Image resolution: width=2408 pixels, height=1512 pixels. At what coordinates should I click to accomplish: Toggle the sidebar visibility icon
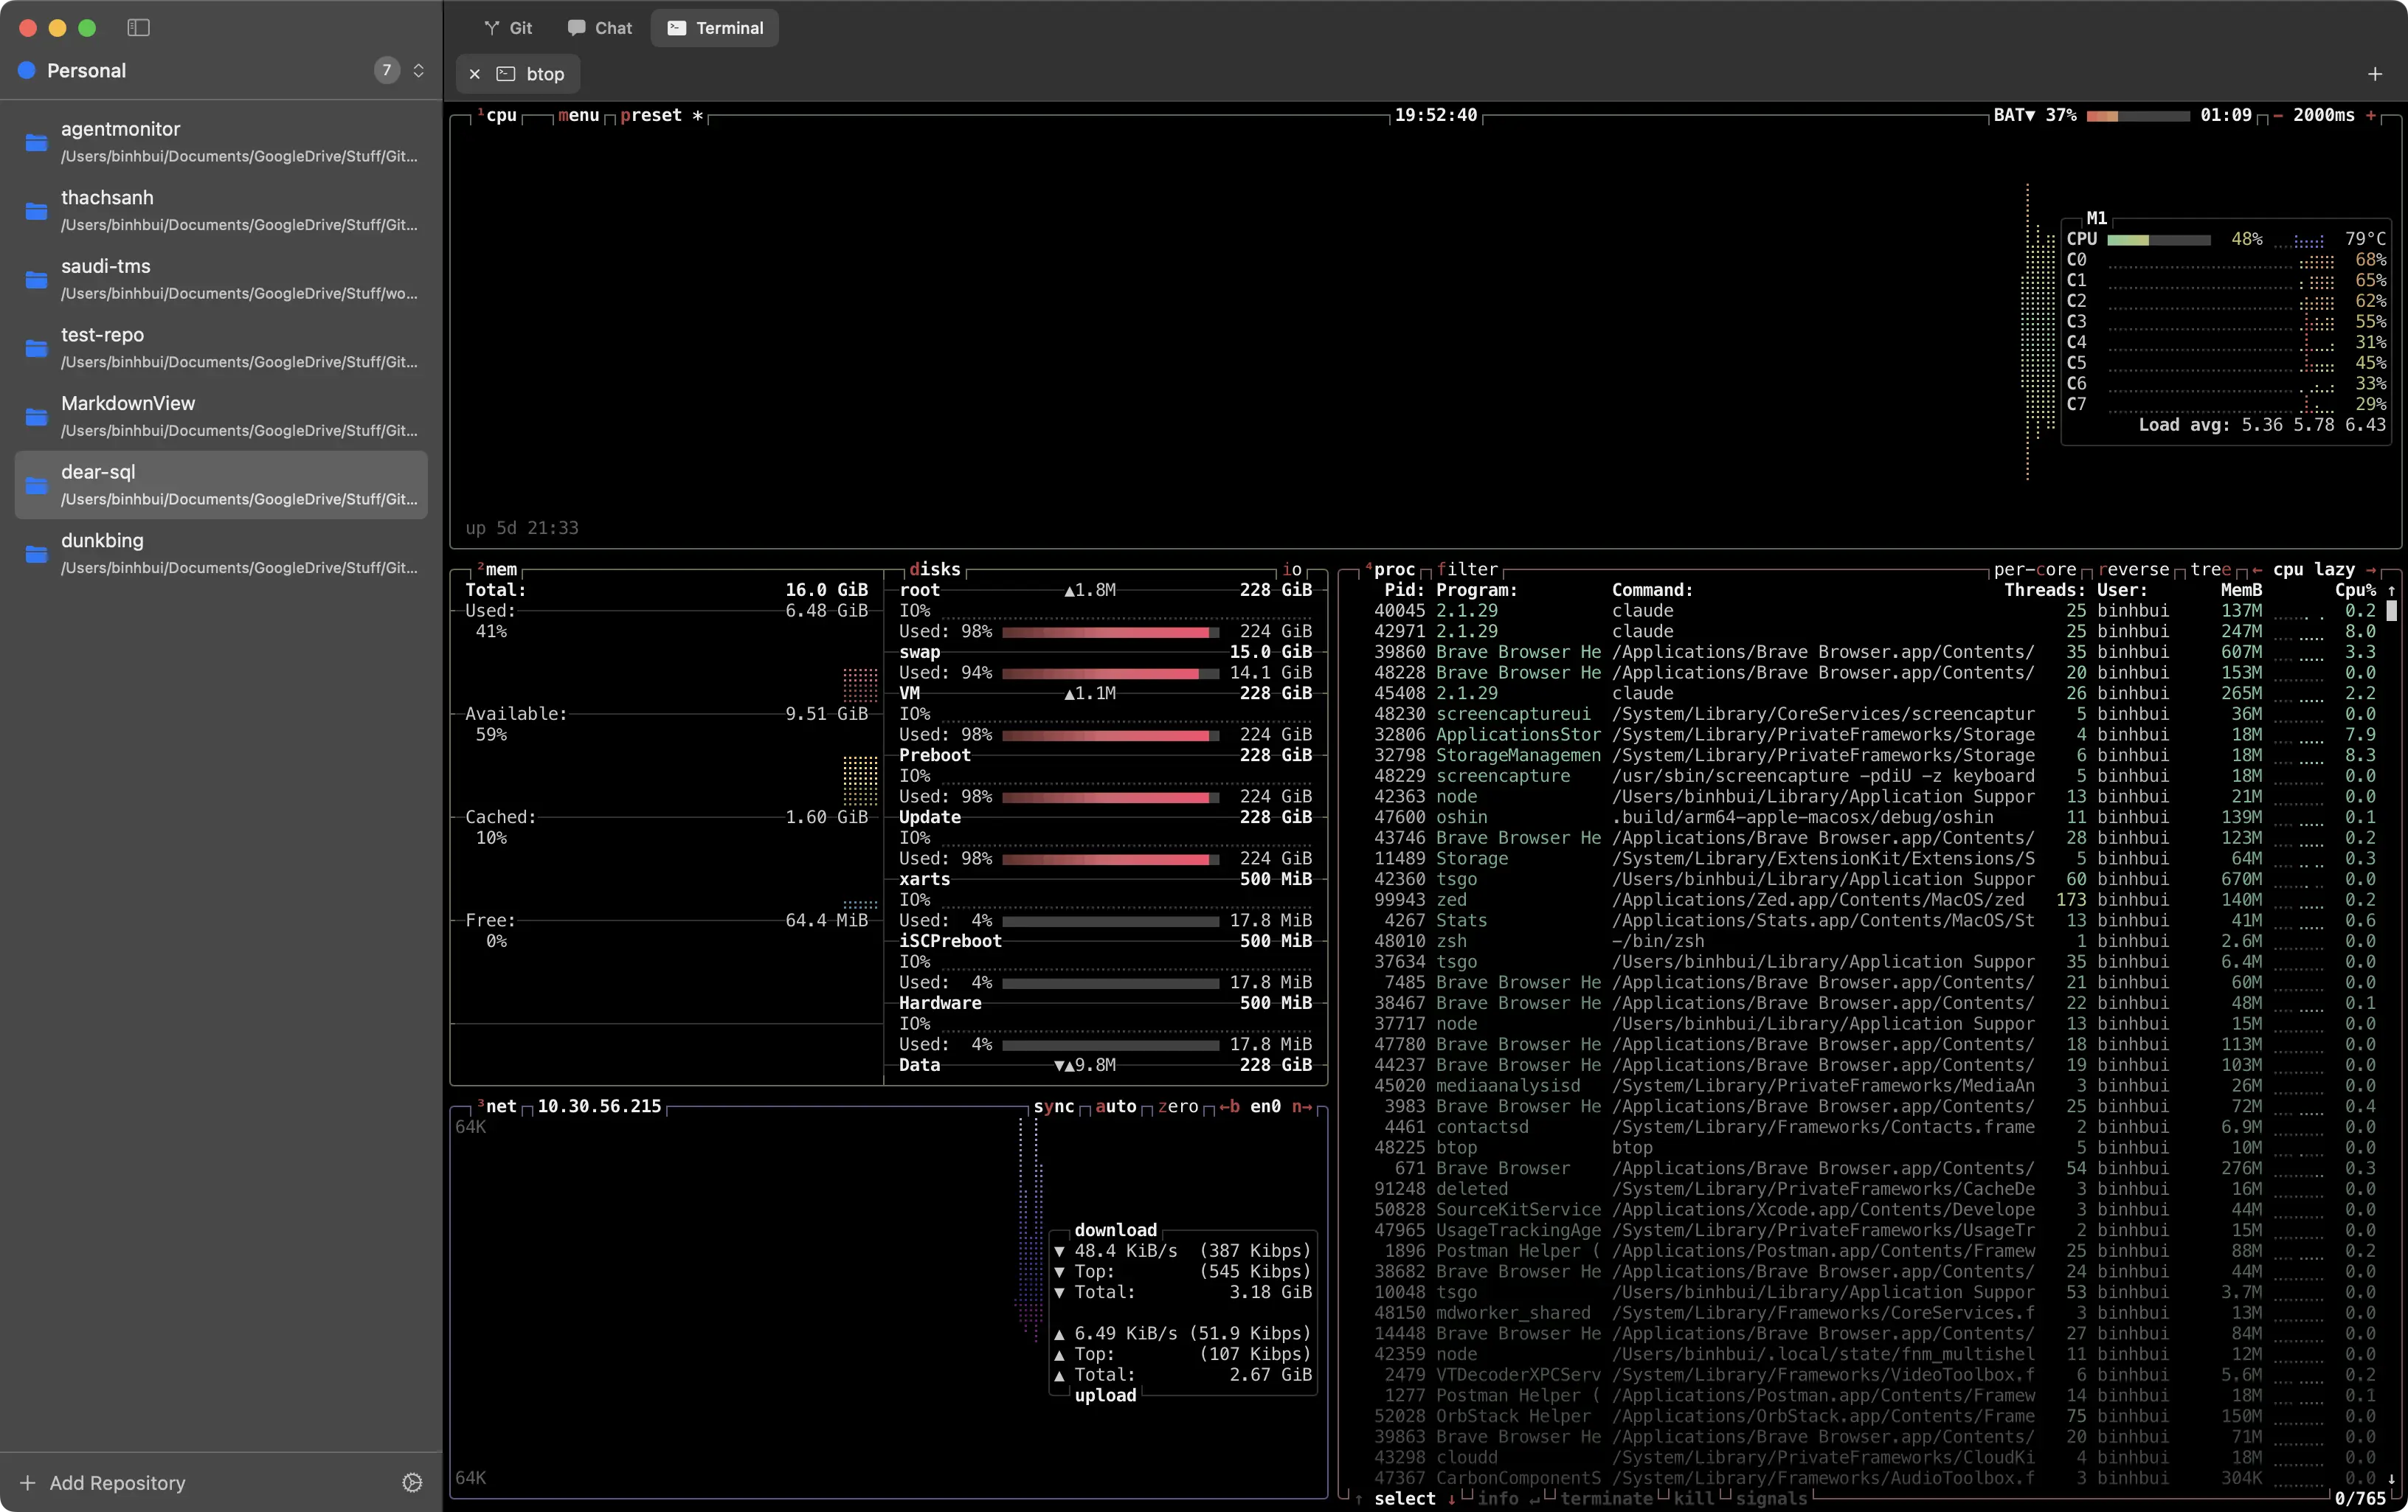[138, 28]
